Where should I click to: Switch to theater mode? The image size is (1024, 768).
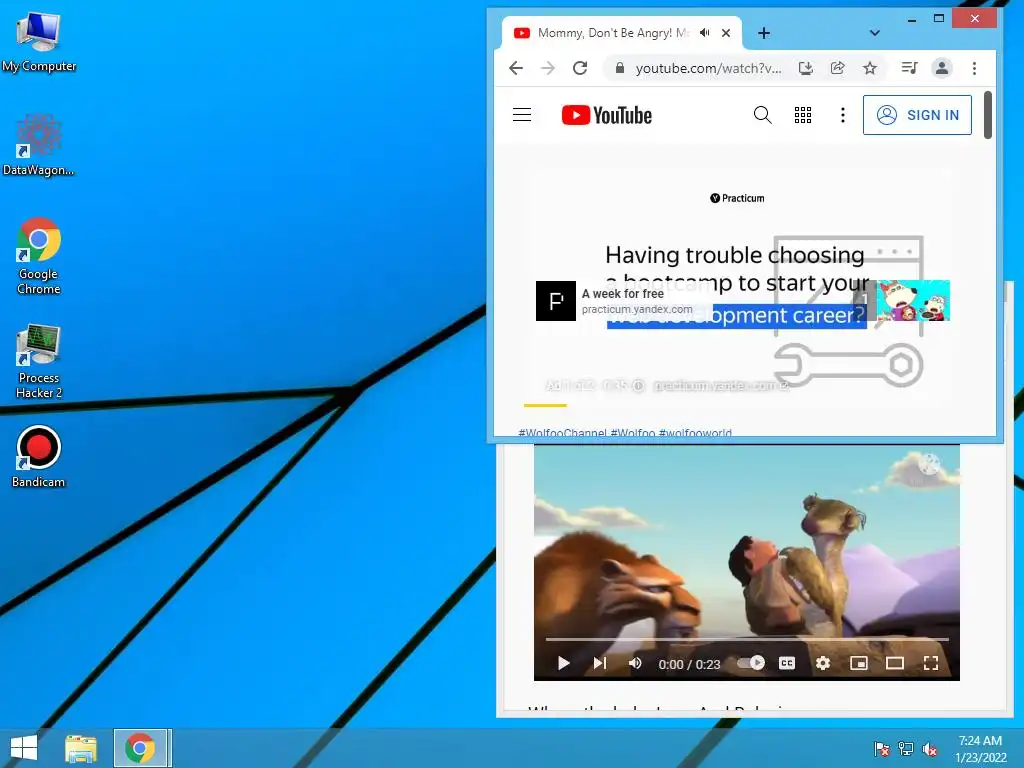895,664
